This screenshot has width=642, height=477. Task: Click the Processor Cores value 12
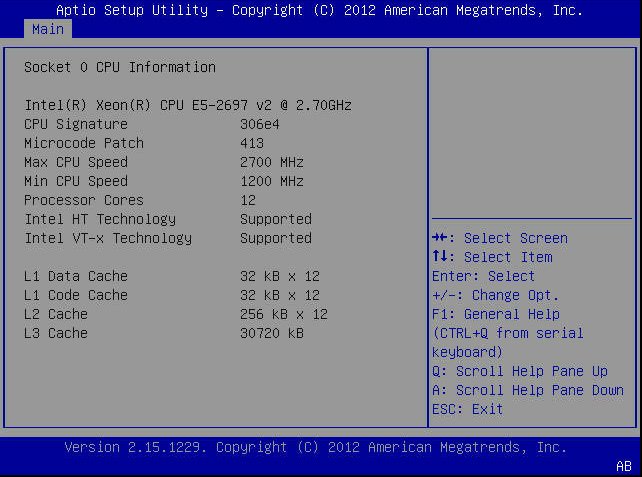[x=248, y=200]
